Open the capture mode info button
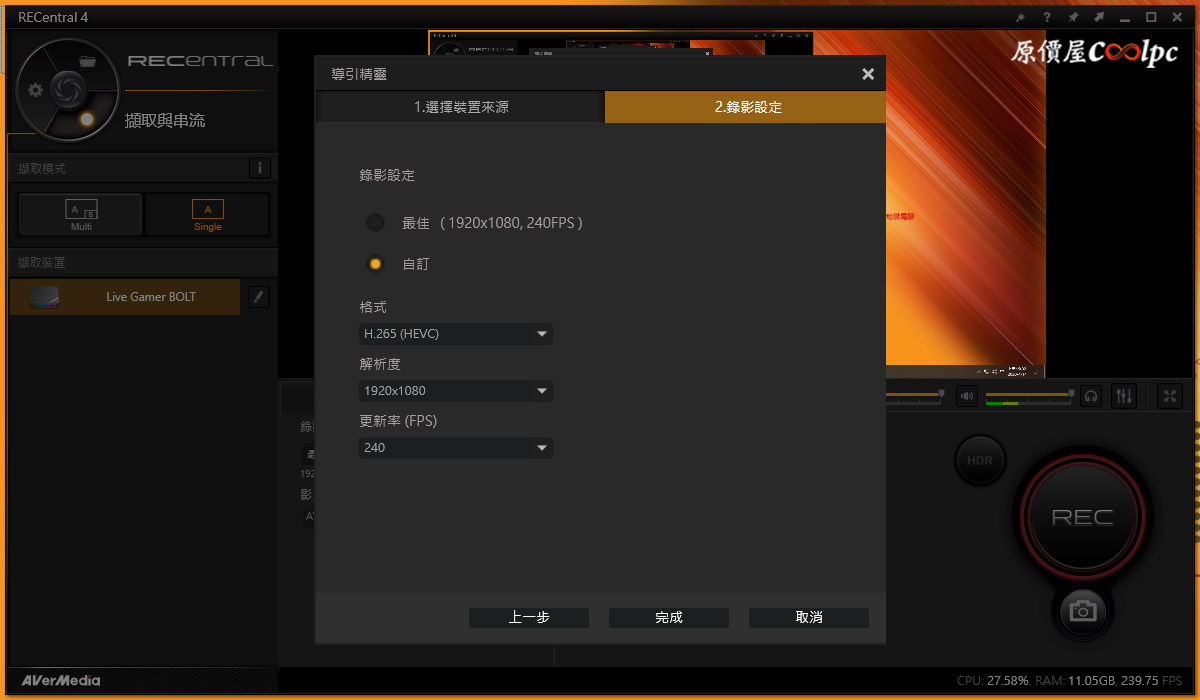The image size is (1200, 700). (259, 168)
